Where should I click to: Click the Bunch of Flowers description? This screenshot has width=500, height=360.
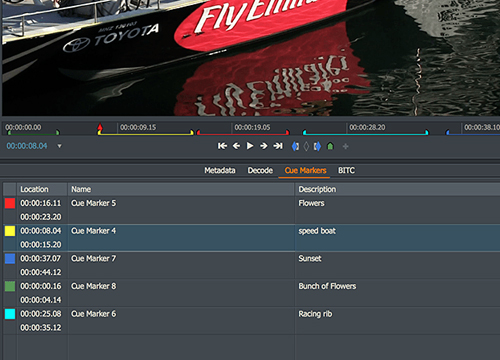(x=398, y=293)
